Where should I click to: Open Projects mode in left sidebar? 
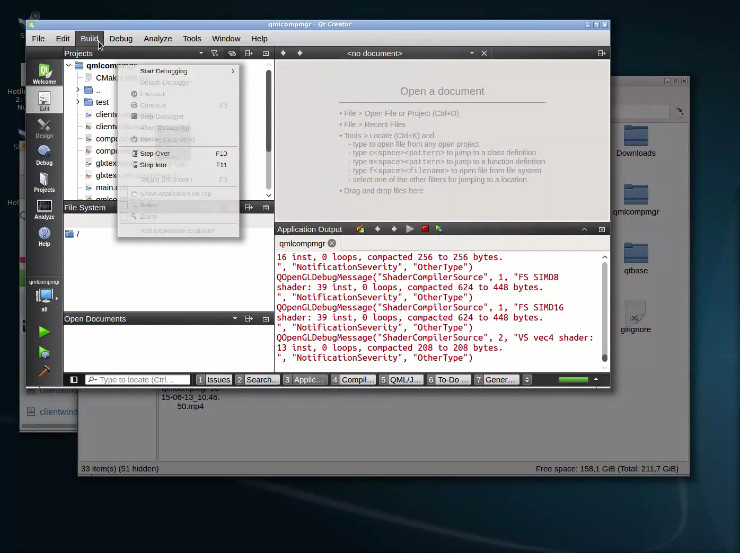44,182
